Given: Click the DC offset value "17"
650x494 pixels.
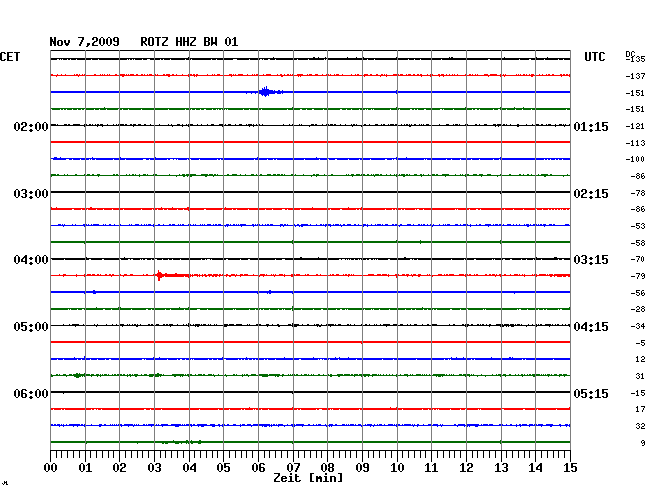Looking at the screenshot, I should point(640,409).
